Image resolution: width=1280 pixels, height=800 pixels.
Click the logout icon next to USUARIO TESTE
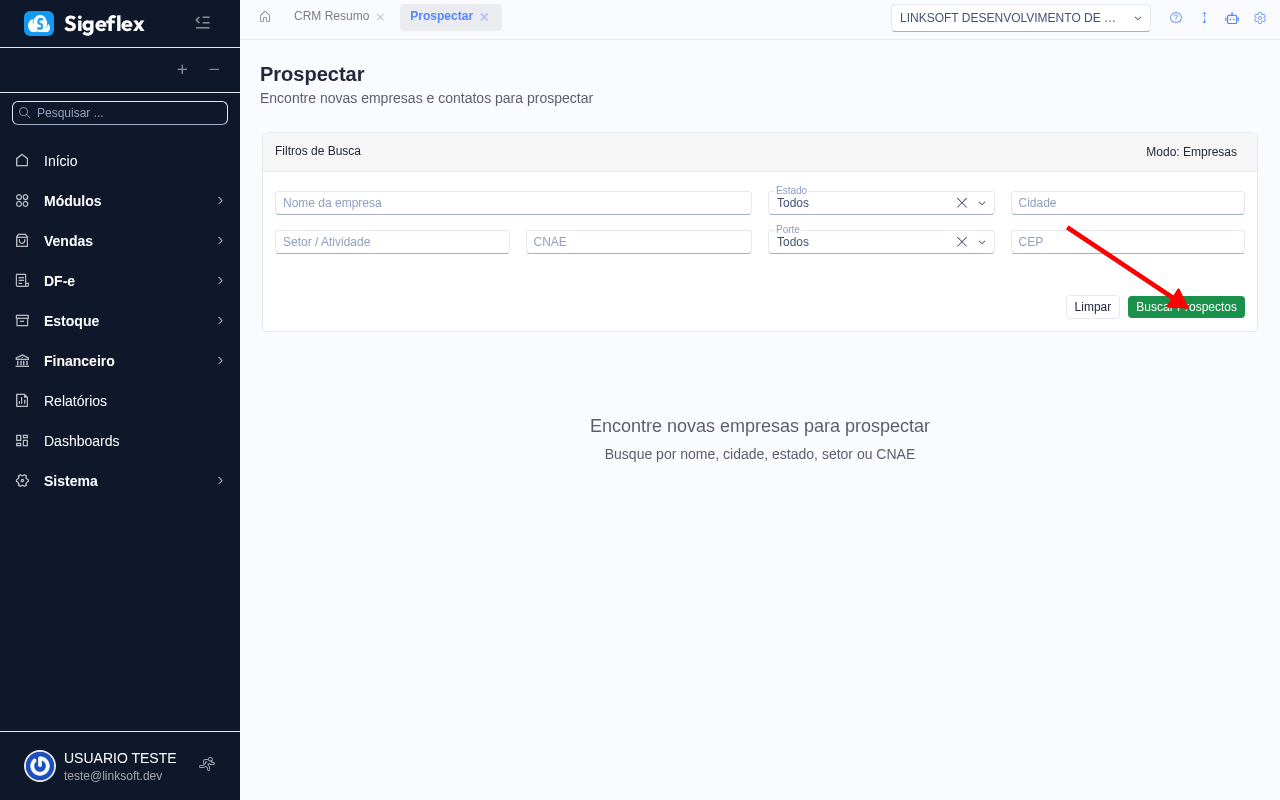click(206, 763)
